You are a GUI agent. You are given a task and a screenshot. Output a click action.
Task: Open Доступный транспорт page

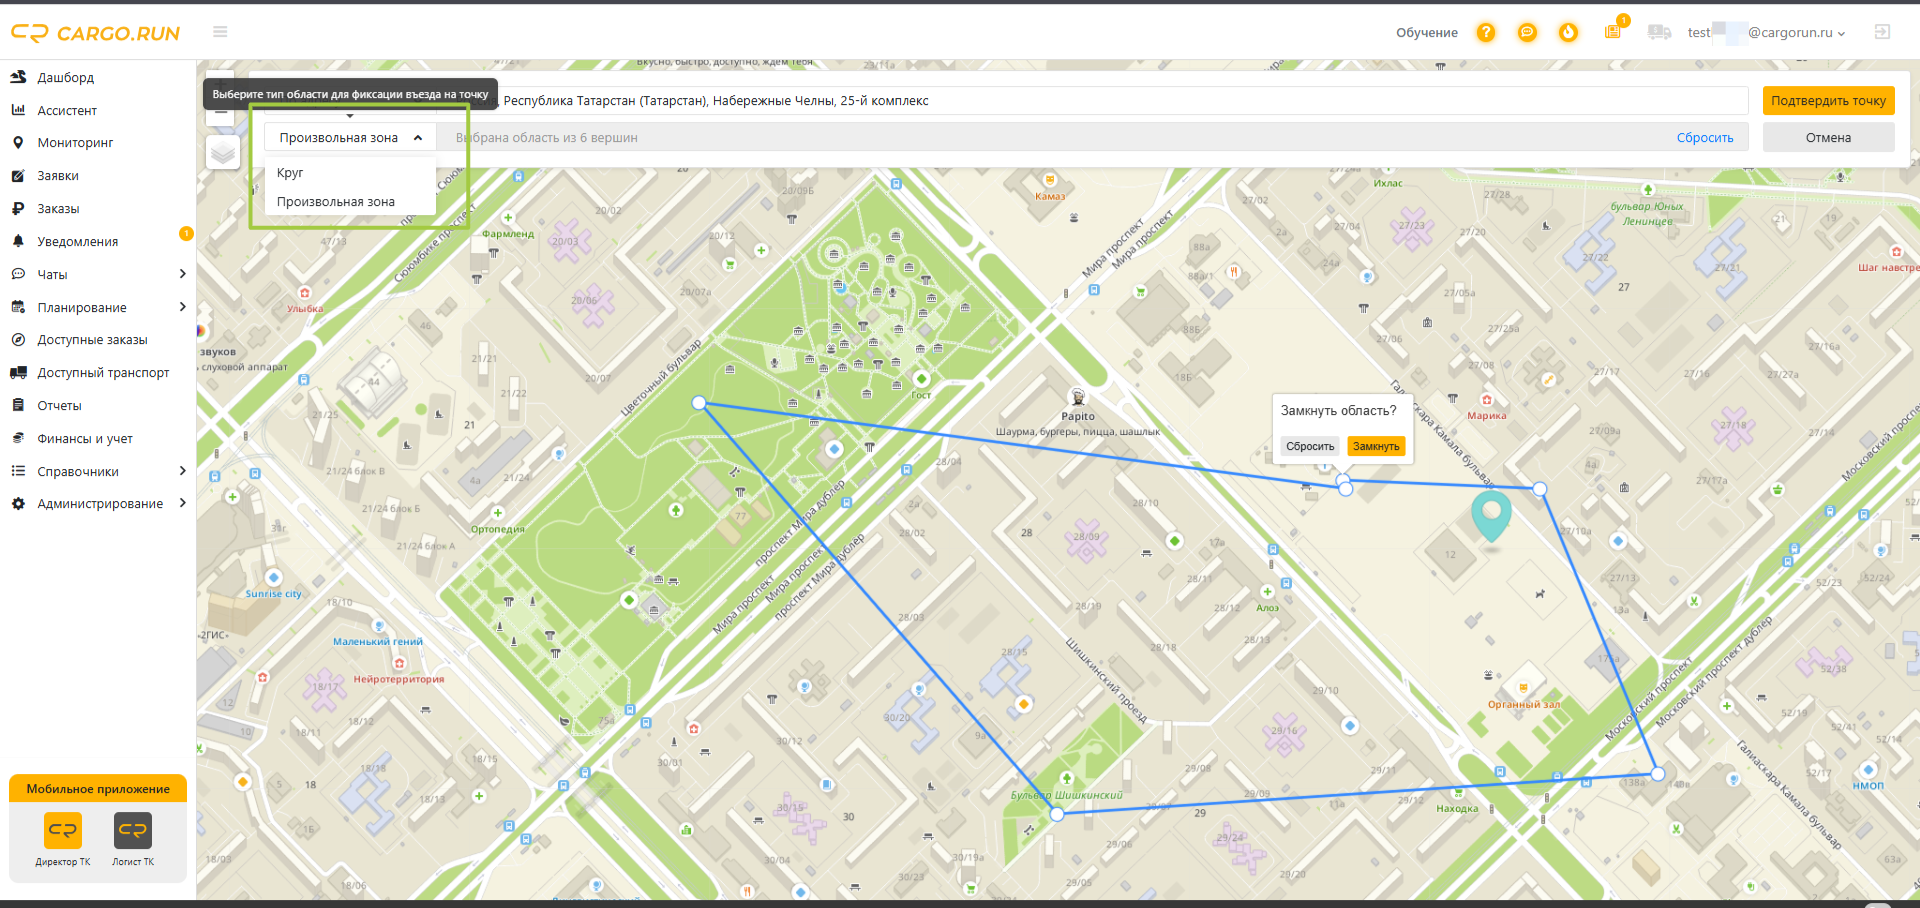pos(103,373)
